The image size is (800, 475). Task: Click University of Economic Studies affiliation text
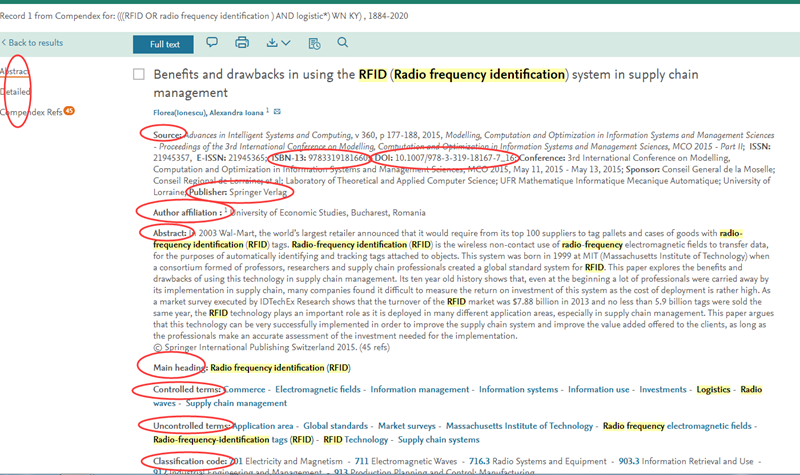328,213
